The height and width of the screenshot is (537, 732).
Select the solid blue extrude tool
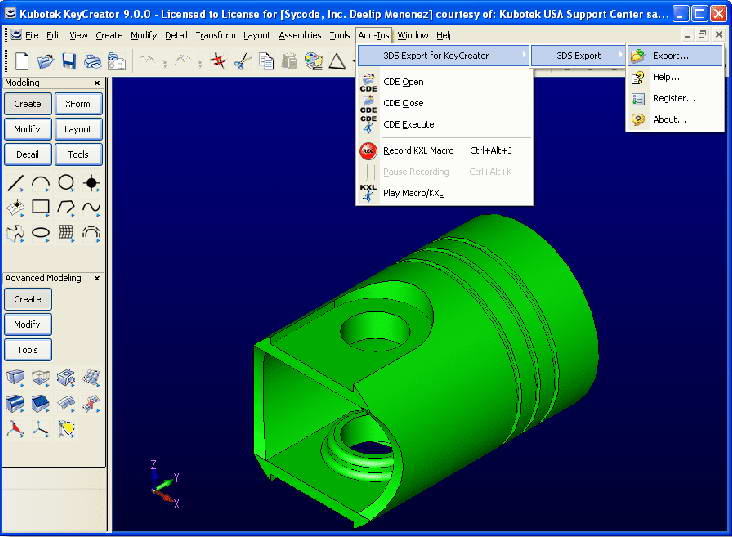coord(41,403)
